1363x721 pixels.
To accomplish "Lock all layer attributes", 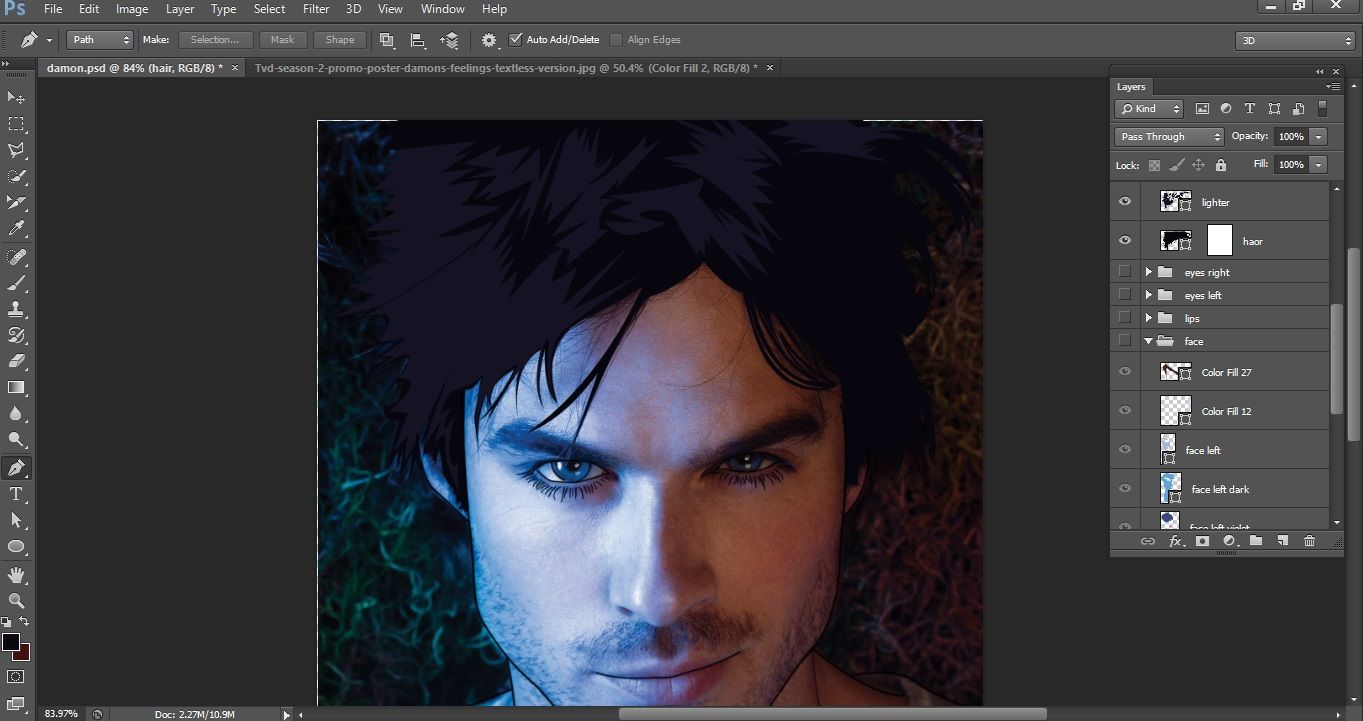I will tap(1220, 165).
